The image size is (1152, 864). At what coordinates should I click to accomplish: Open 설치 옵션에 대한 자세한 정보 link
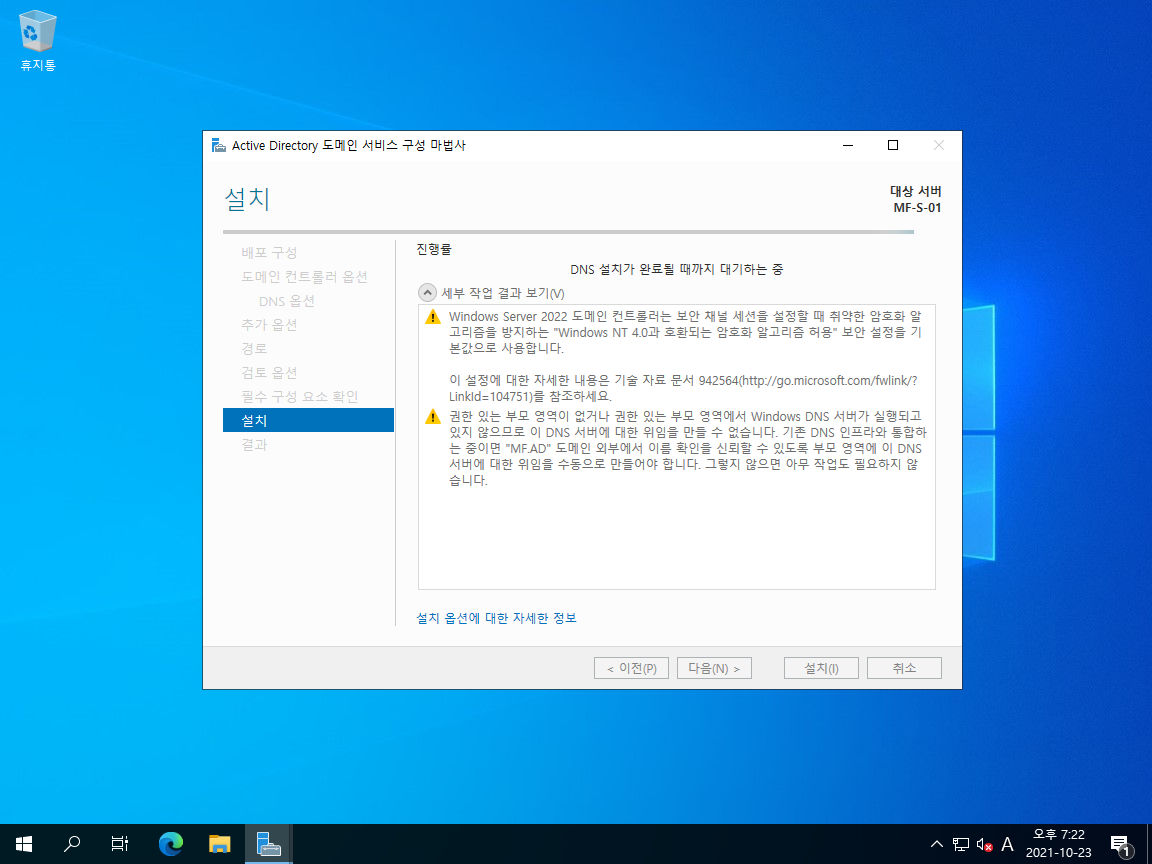[x=497, y=619]
